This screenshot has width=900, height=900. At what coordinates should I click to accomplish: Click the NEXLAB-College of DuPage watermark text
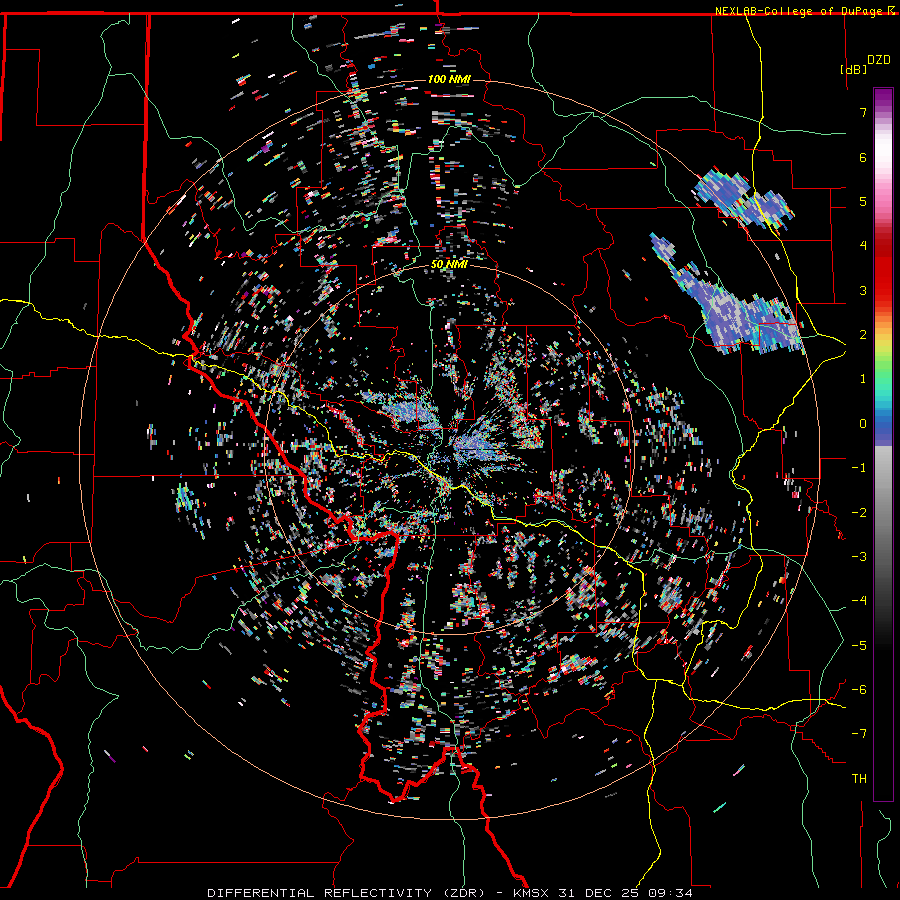[x=801, y=11]
